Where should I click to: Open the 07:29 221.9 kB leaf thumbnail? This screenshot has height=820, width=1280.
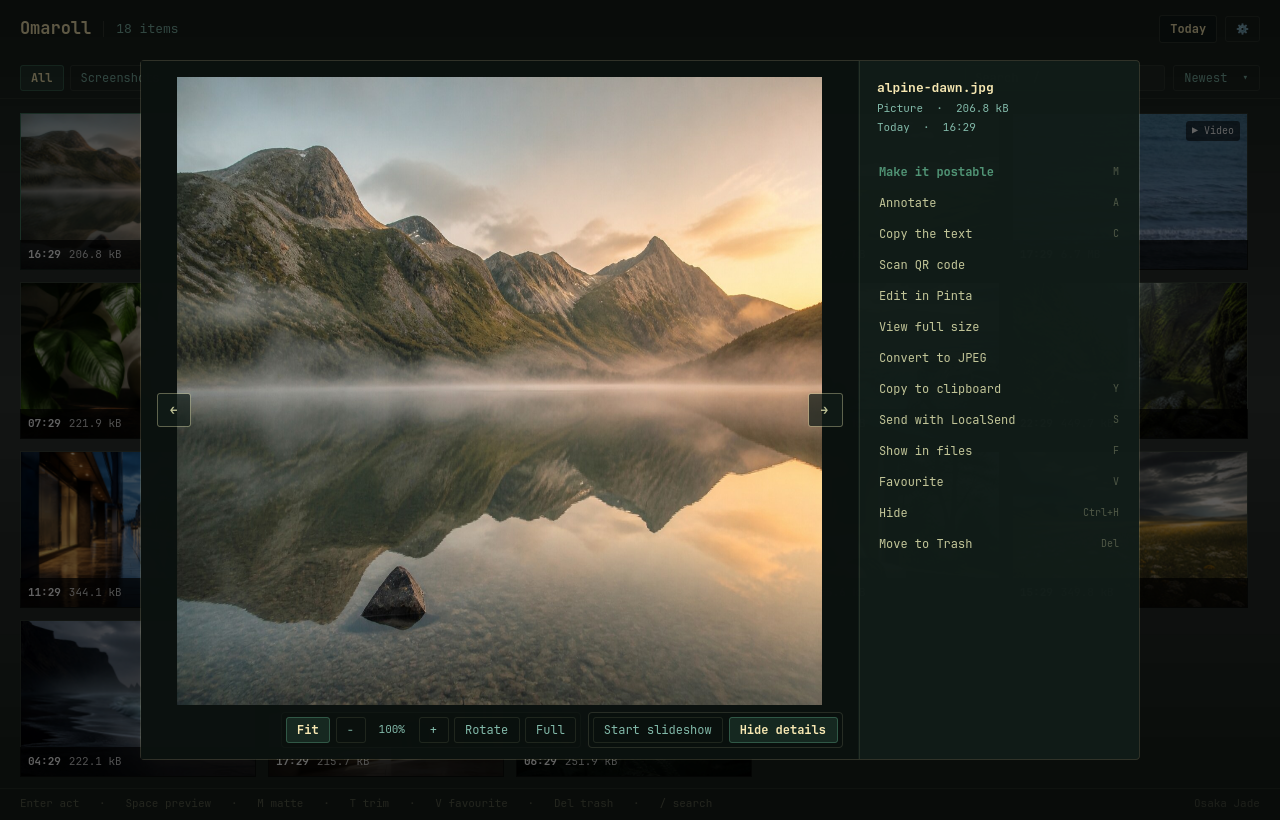(80, 360)
